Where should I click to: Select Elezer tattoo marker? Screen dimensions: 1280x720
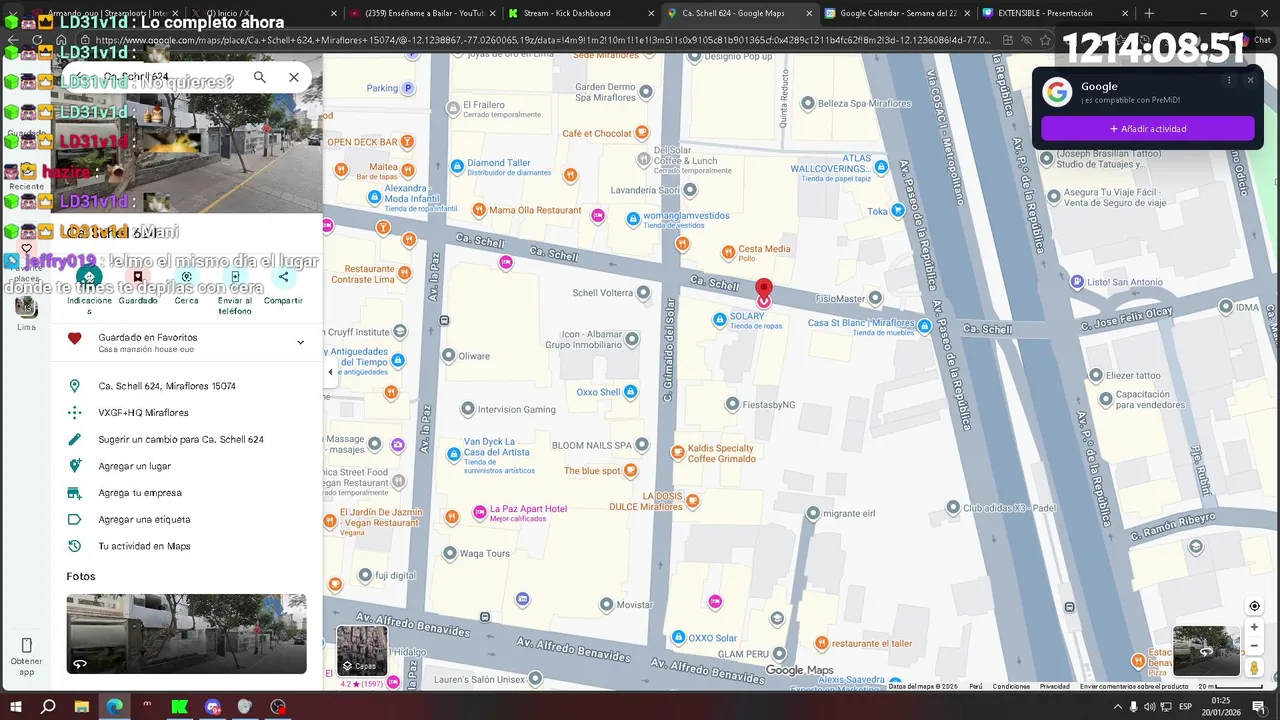[1095, 376]
